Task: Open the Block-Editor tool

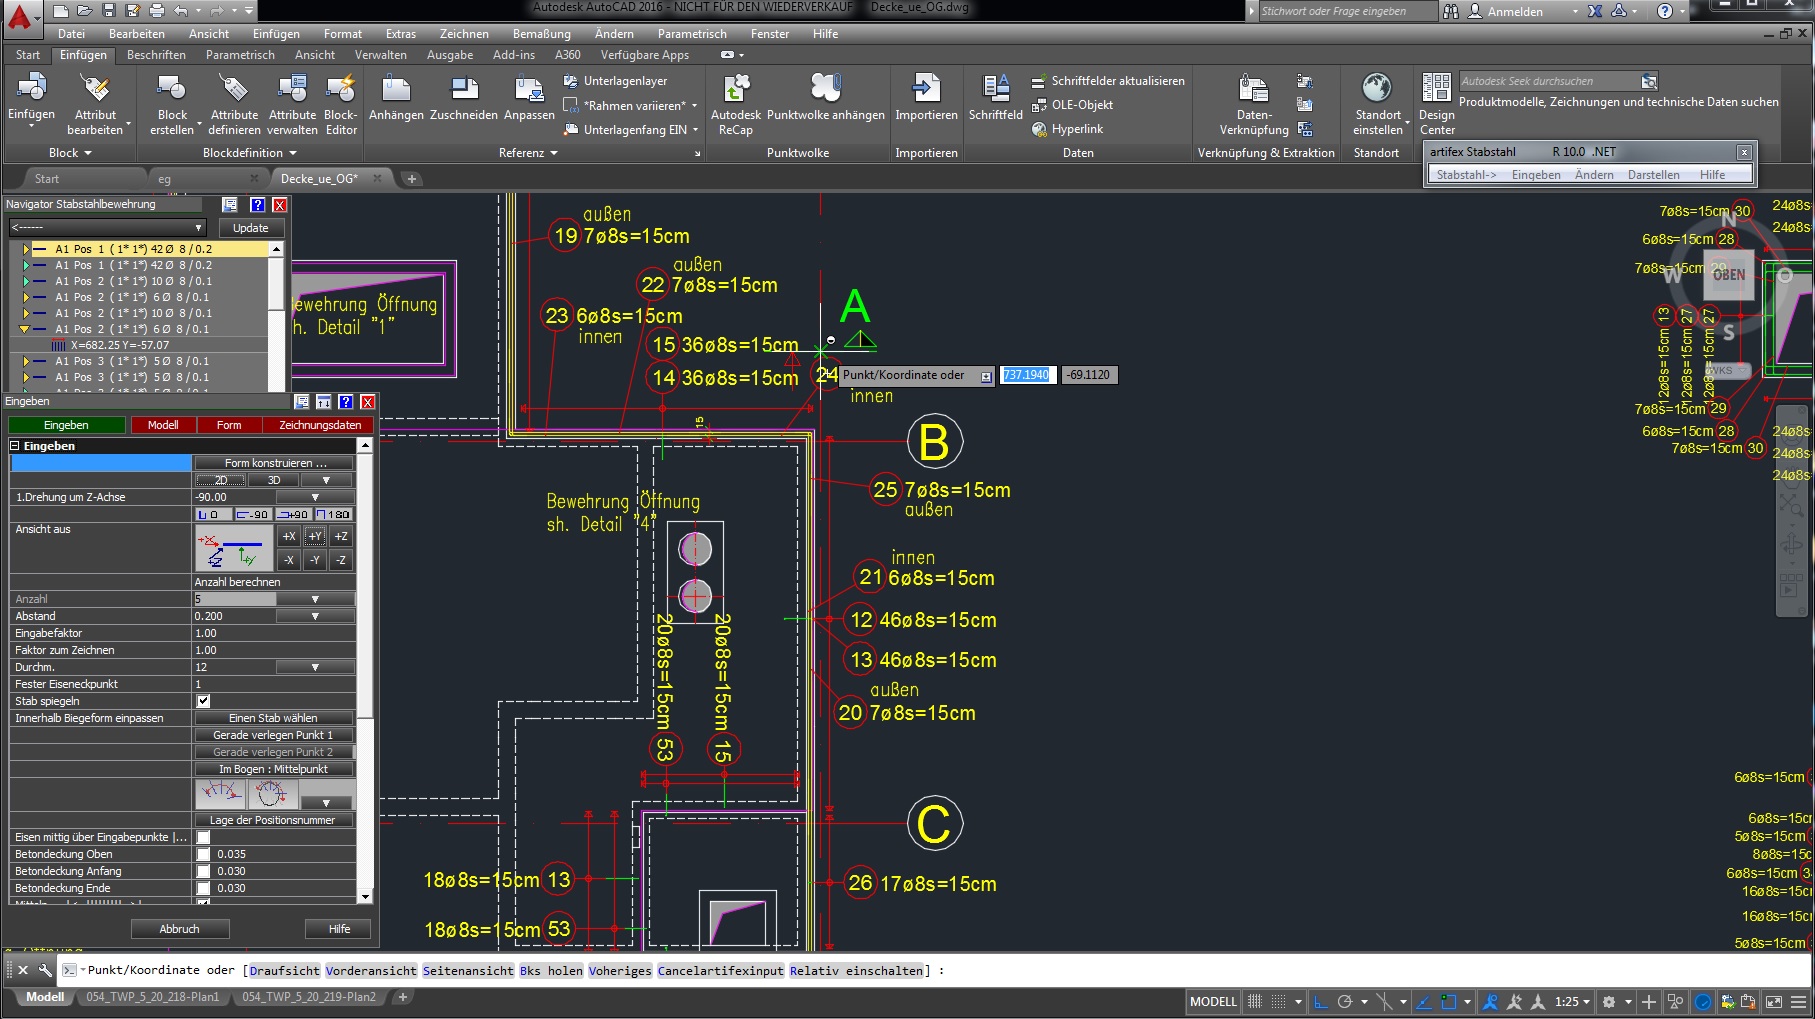Action: pos(340,103)
